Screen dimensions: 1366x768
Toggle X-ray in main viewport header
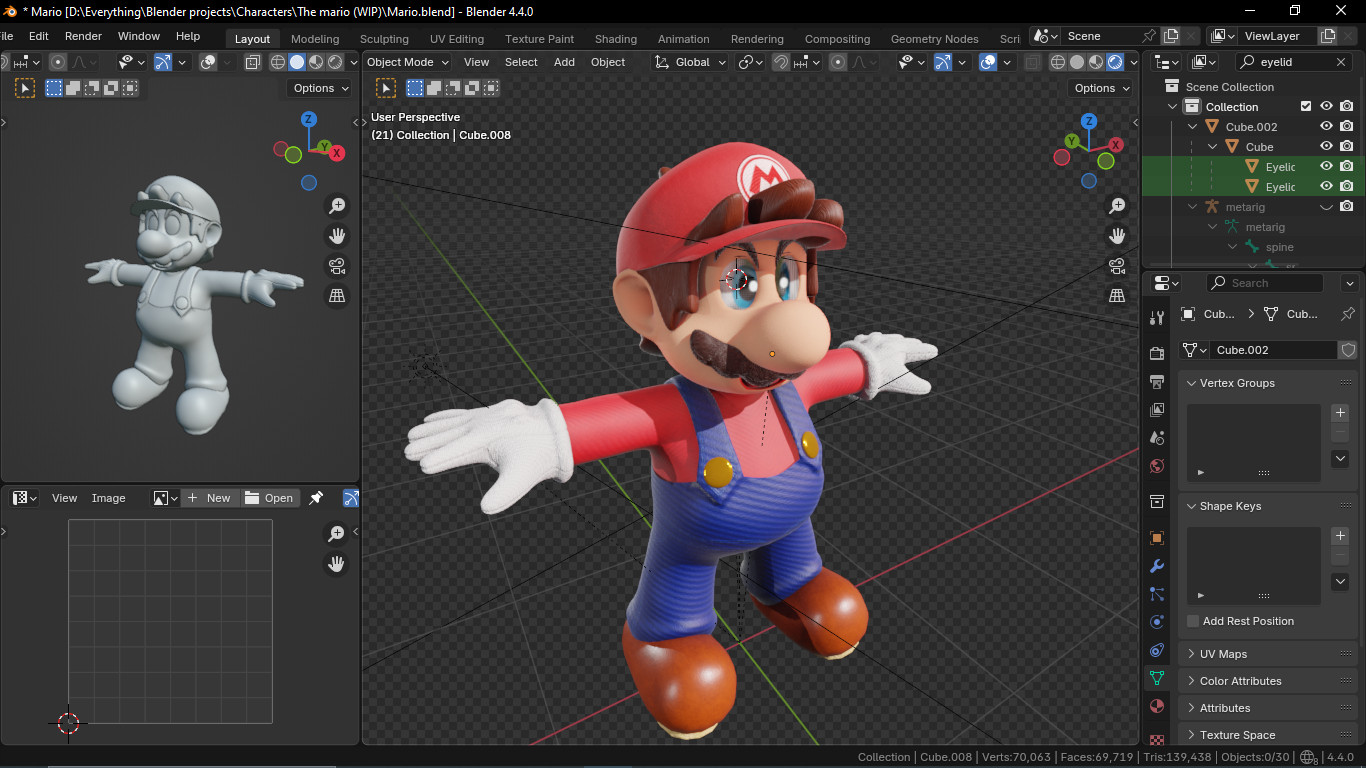point(1032,62)
